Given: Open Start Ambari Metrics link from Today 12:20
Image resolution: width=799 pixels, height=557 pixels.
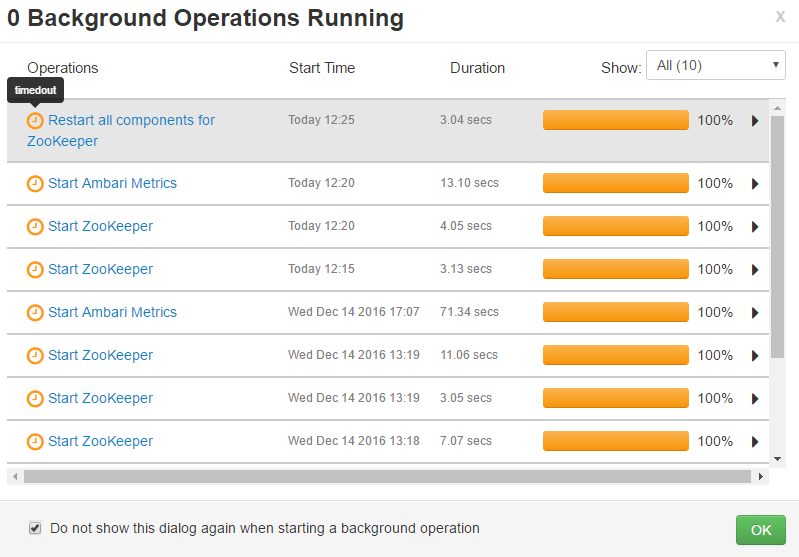Looking at the screenshot, I should [112, 184].
